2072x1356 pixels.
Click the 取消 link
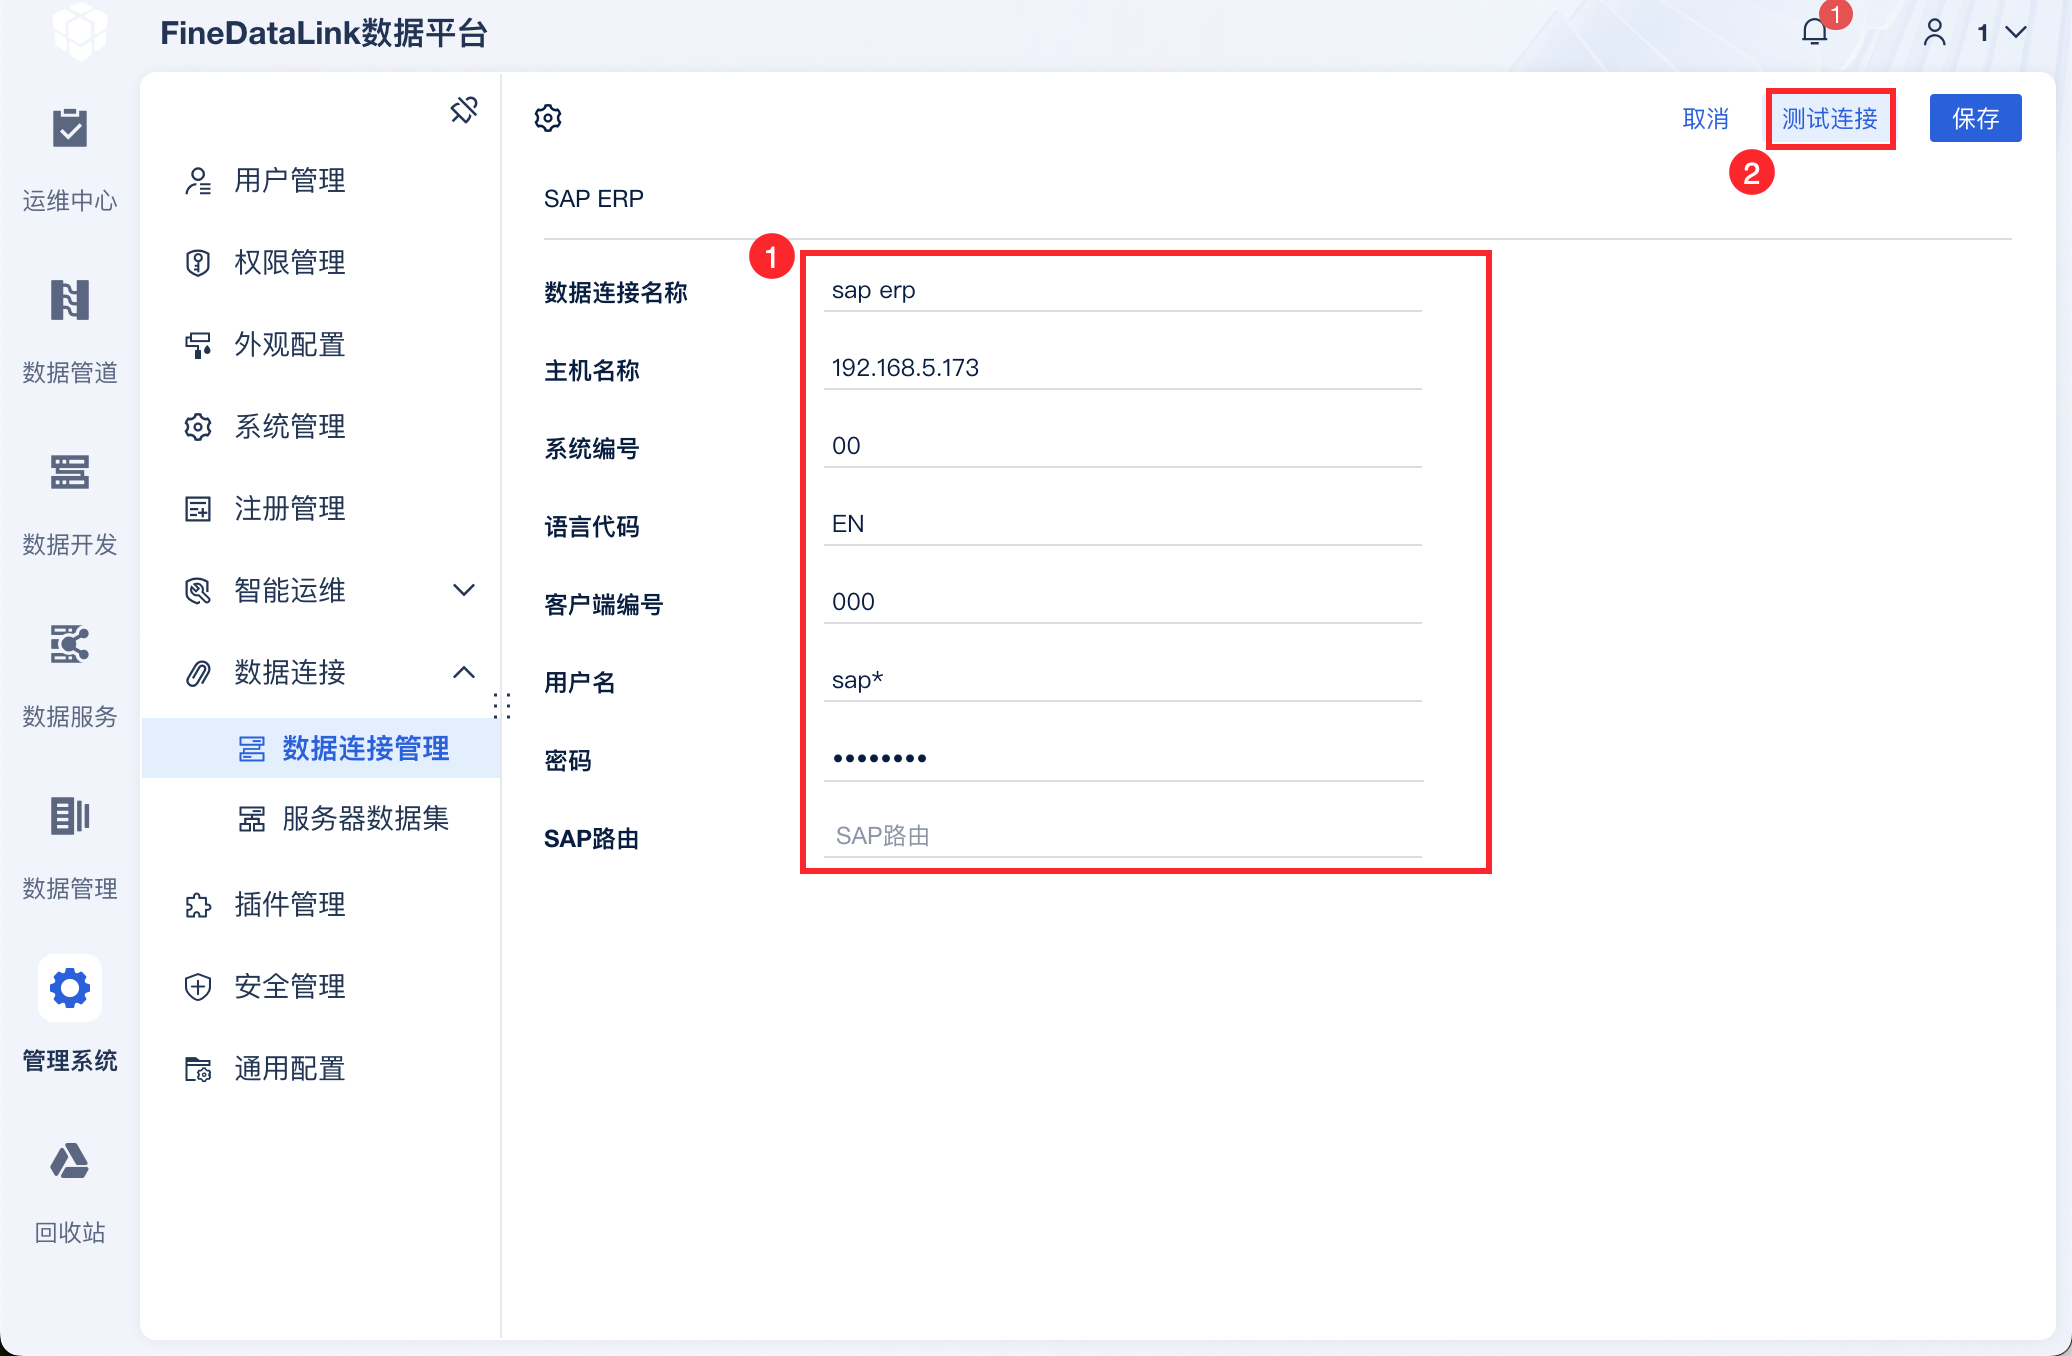click(x=1705, y=119)
